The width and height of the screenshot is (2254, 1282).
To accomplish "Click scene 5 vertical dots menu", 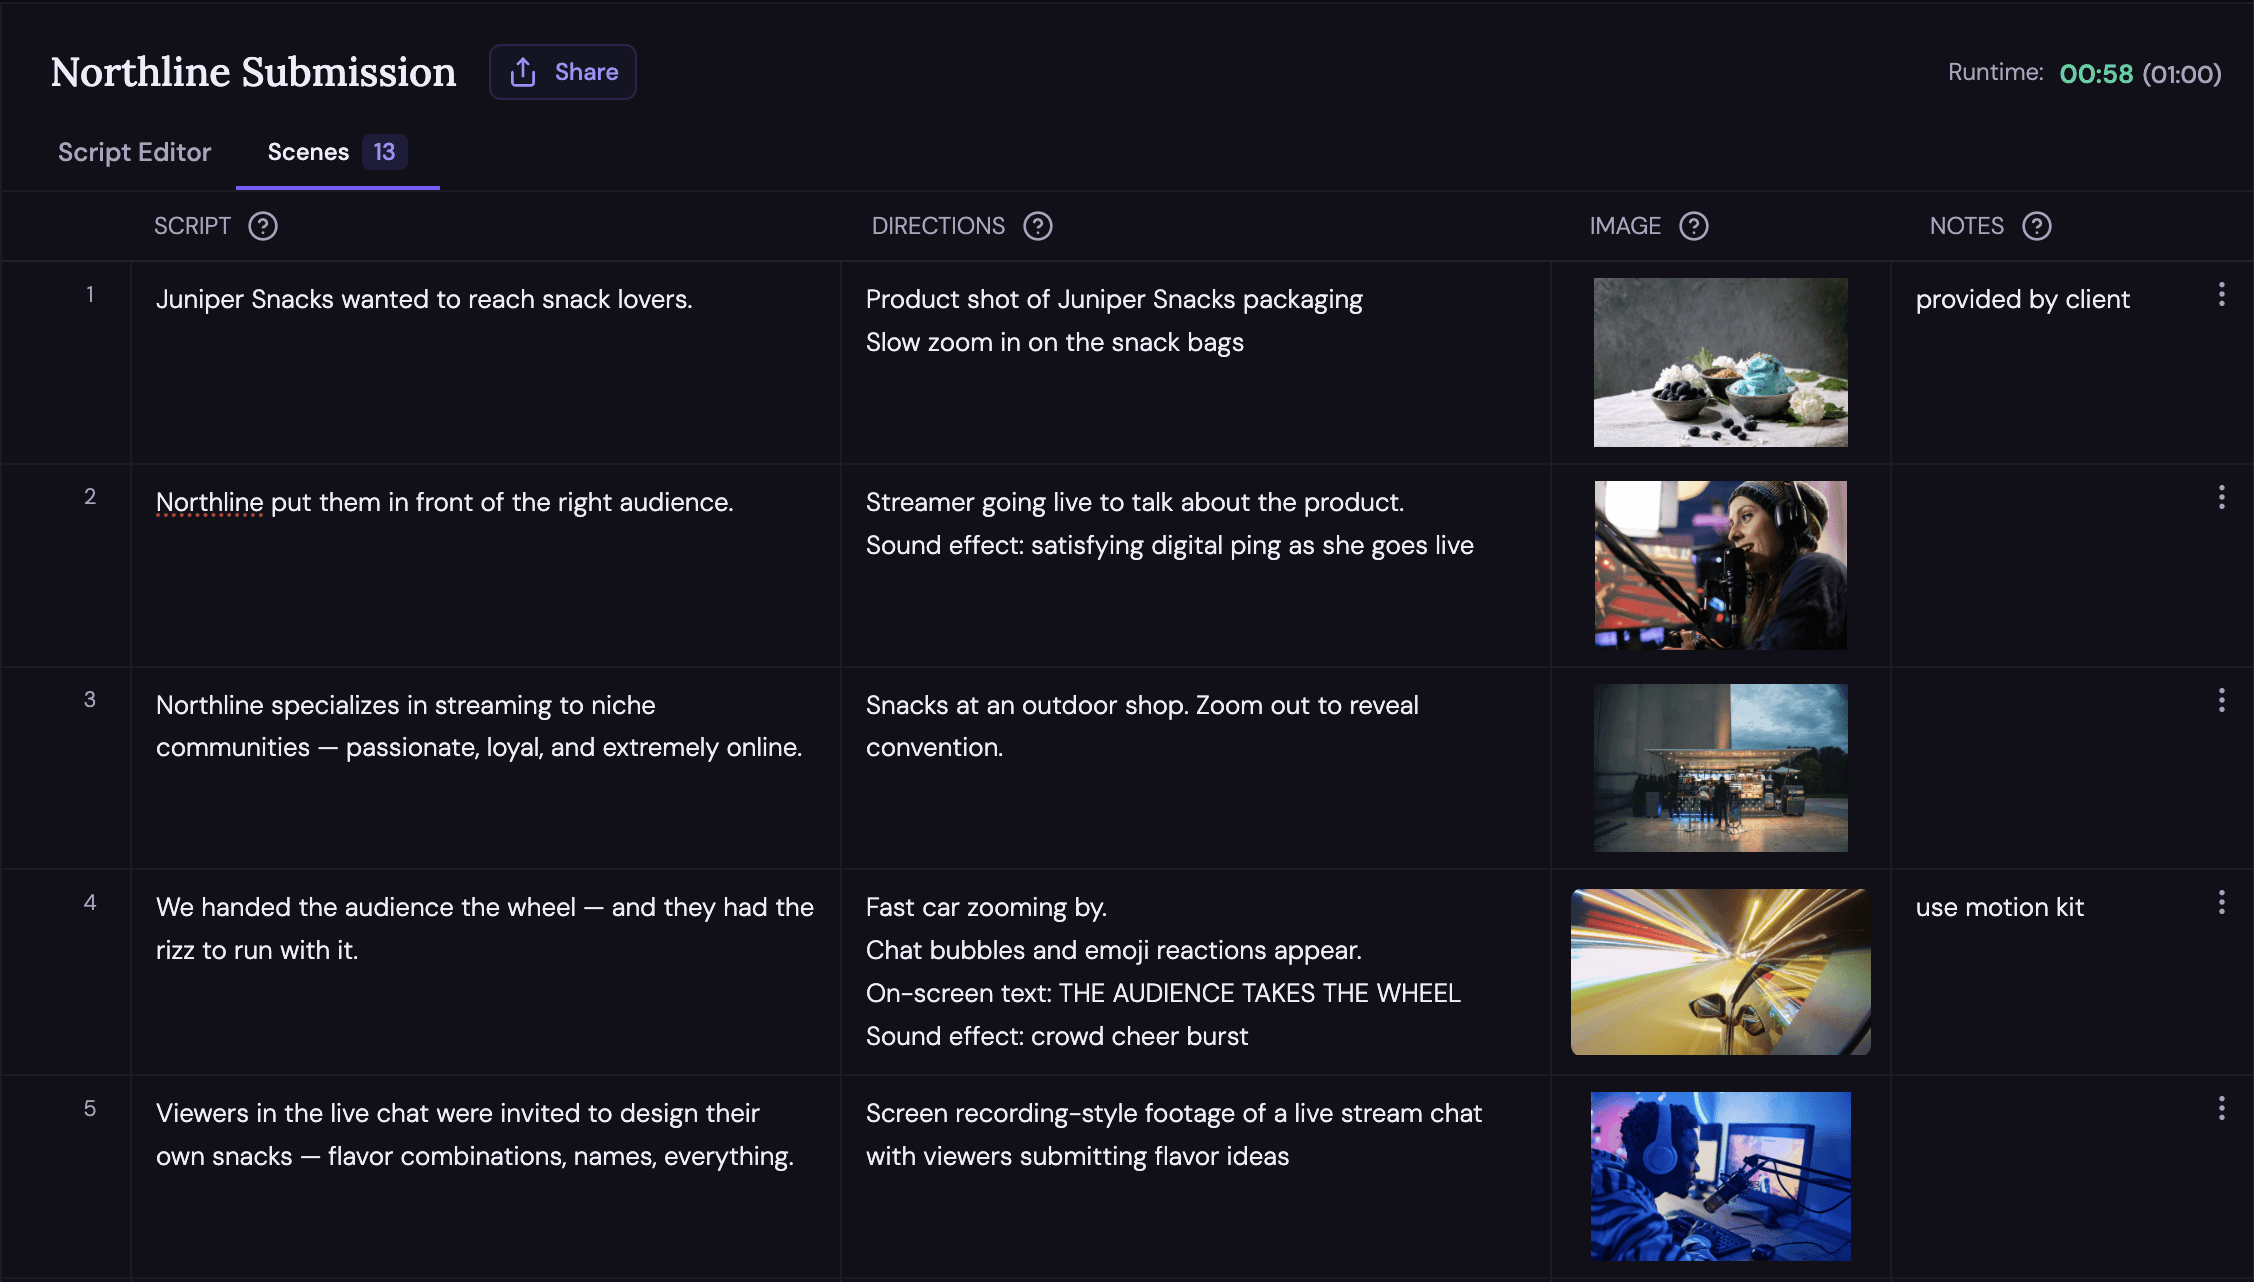I will coord(2221,1108).
